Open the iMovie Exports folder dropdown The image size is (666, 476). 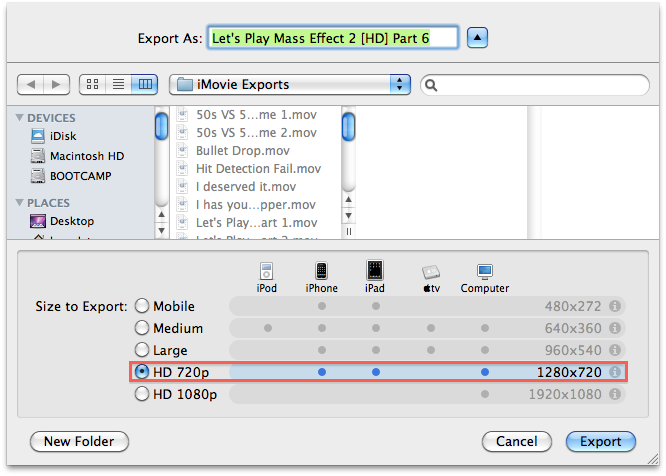click(290, 84)
